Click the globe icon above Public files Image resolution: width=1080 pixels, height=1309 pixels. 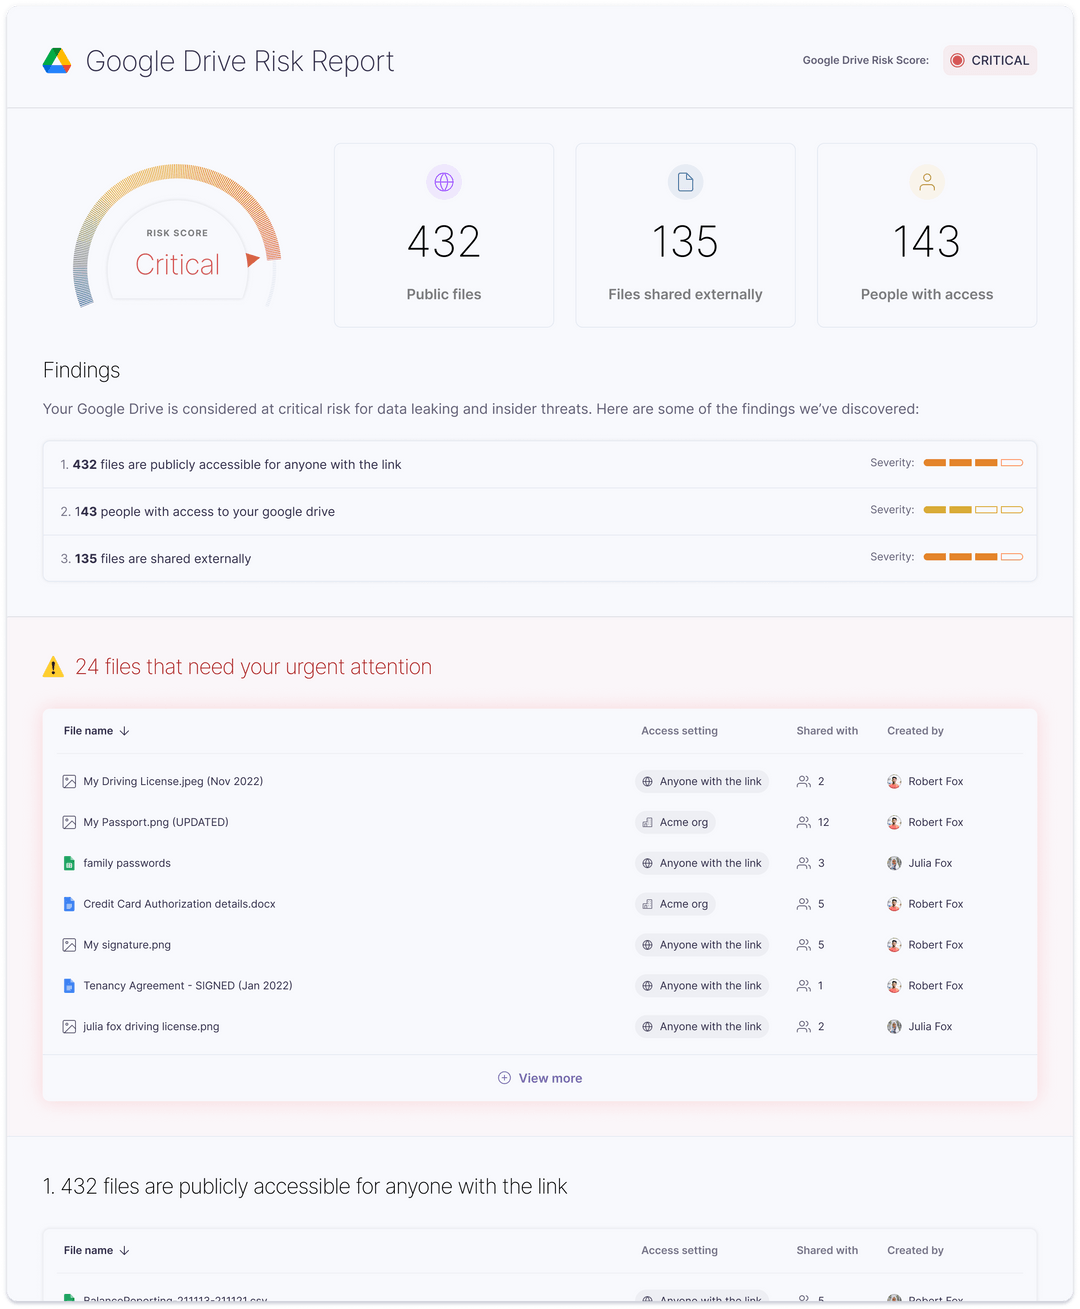coord(444,182)
